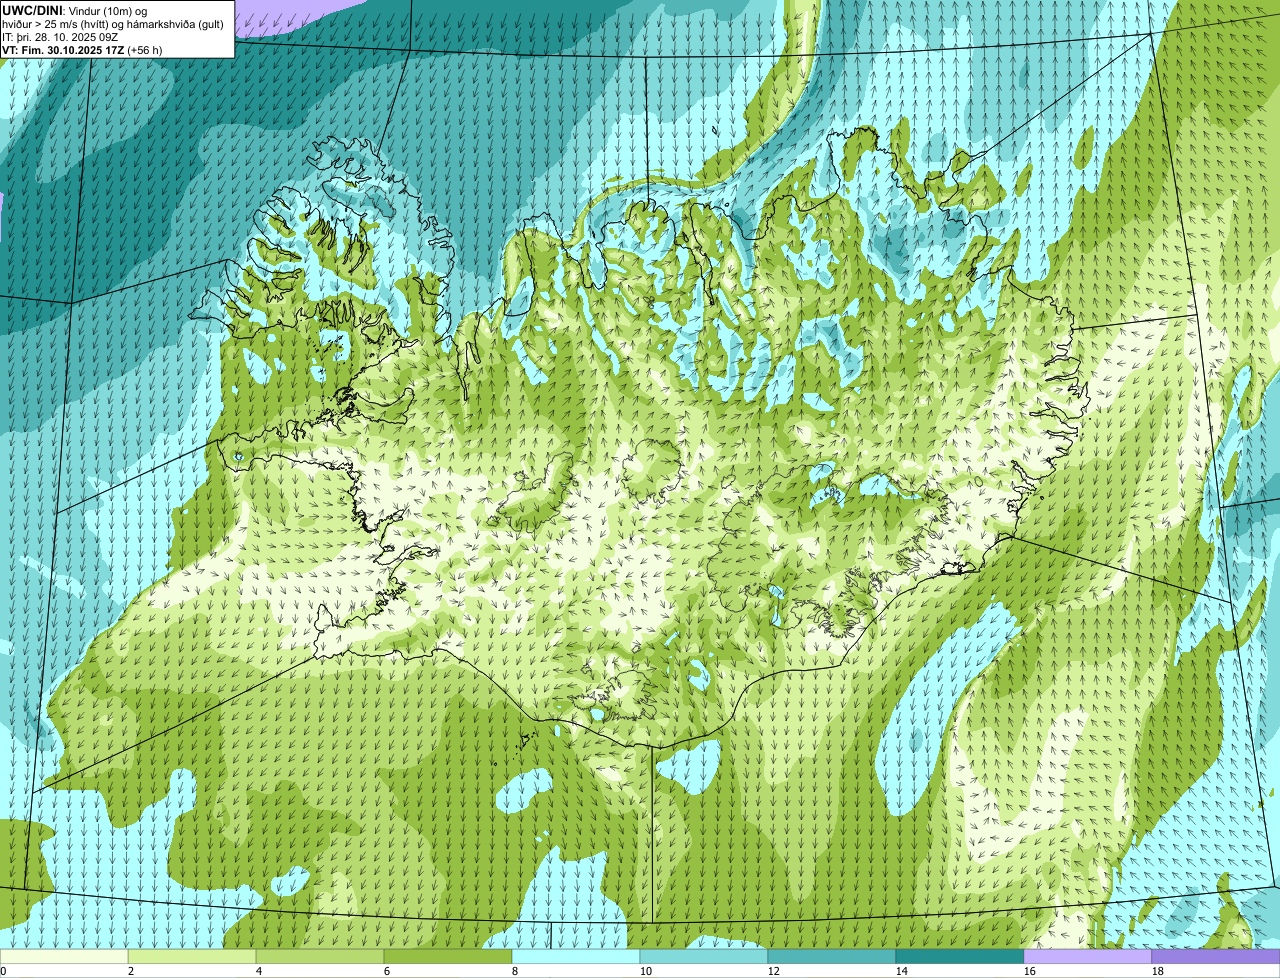Screen dimensions: 1280x978
Task: Click the legend scale label "6"
Action: (387, 971)
